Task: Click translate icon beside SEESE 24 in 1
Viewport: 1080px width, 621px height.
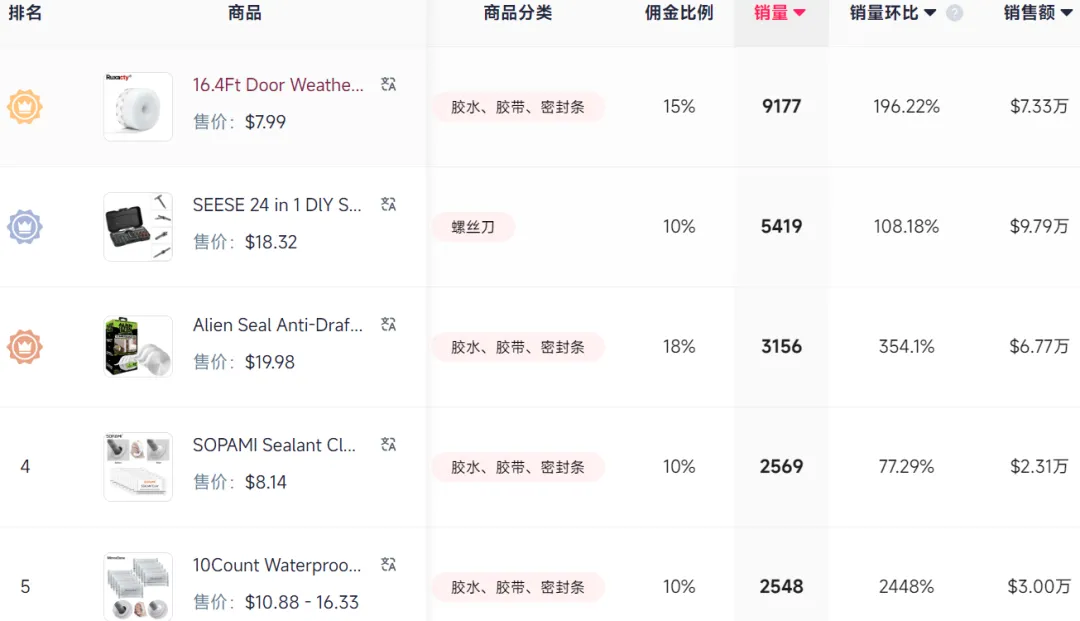Action: tap(389, 205)
